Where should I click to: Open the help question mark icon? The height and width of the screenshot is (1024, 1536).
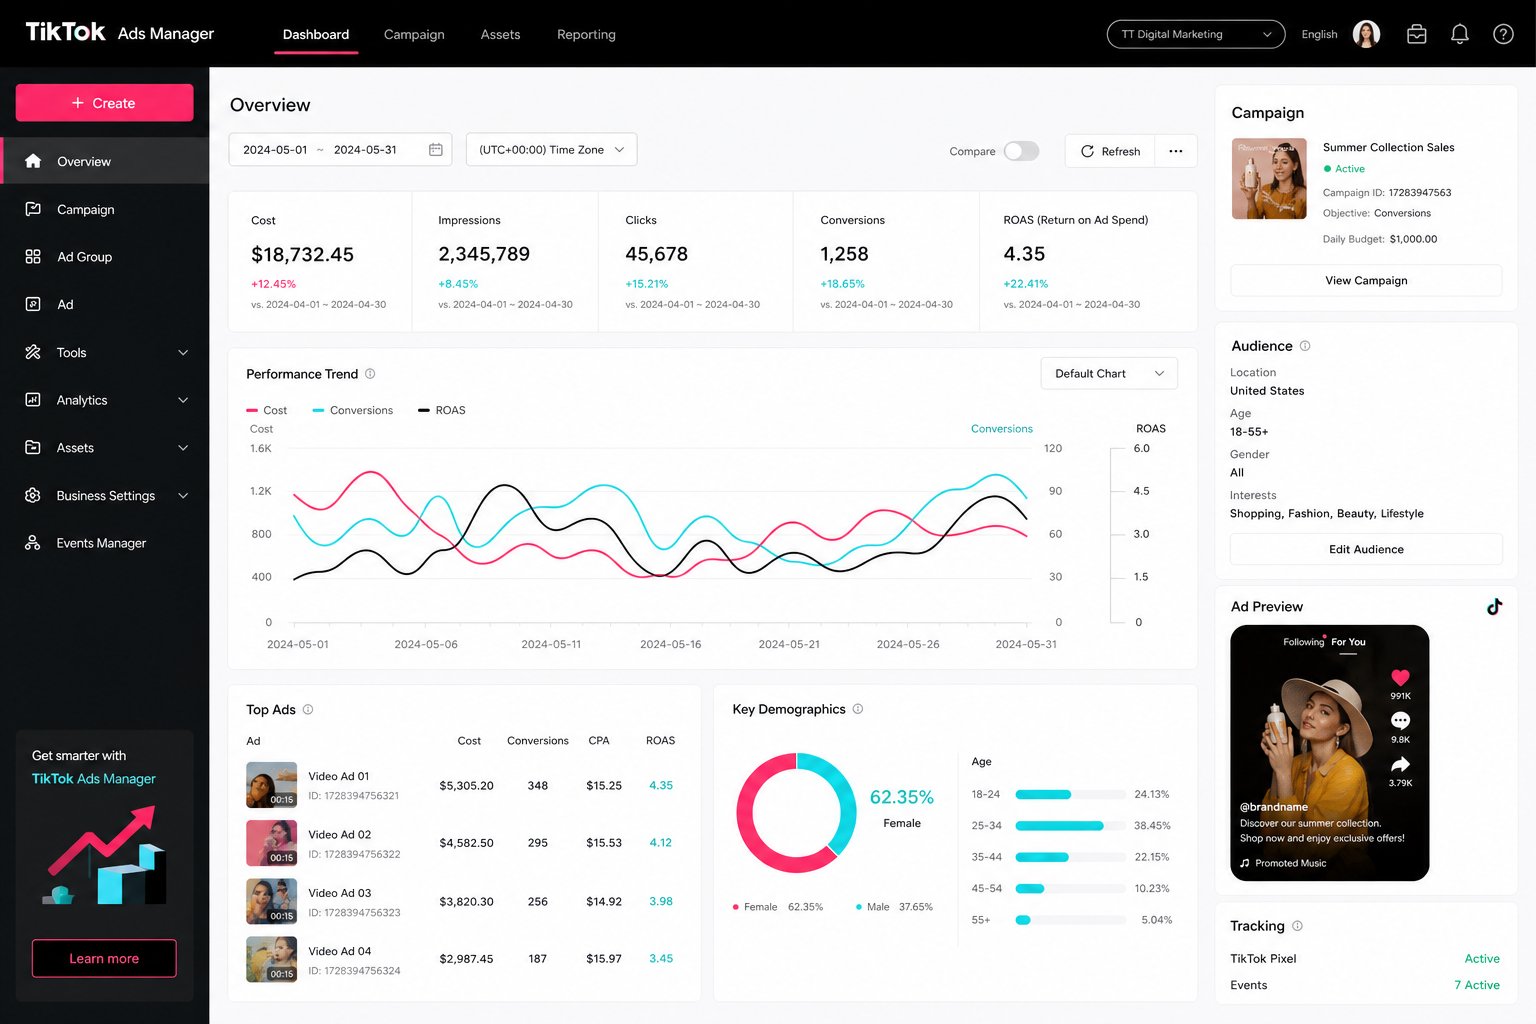1503,34
